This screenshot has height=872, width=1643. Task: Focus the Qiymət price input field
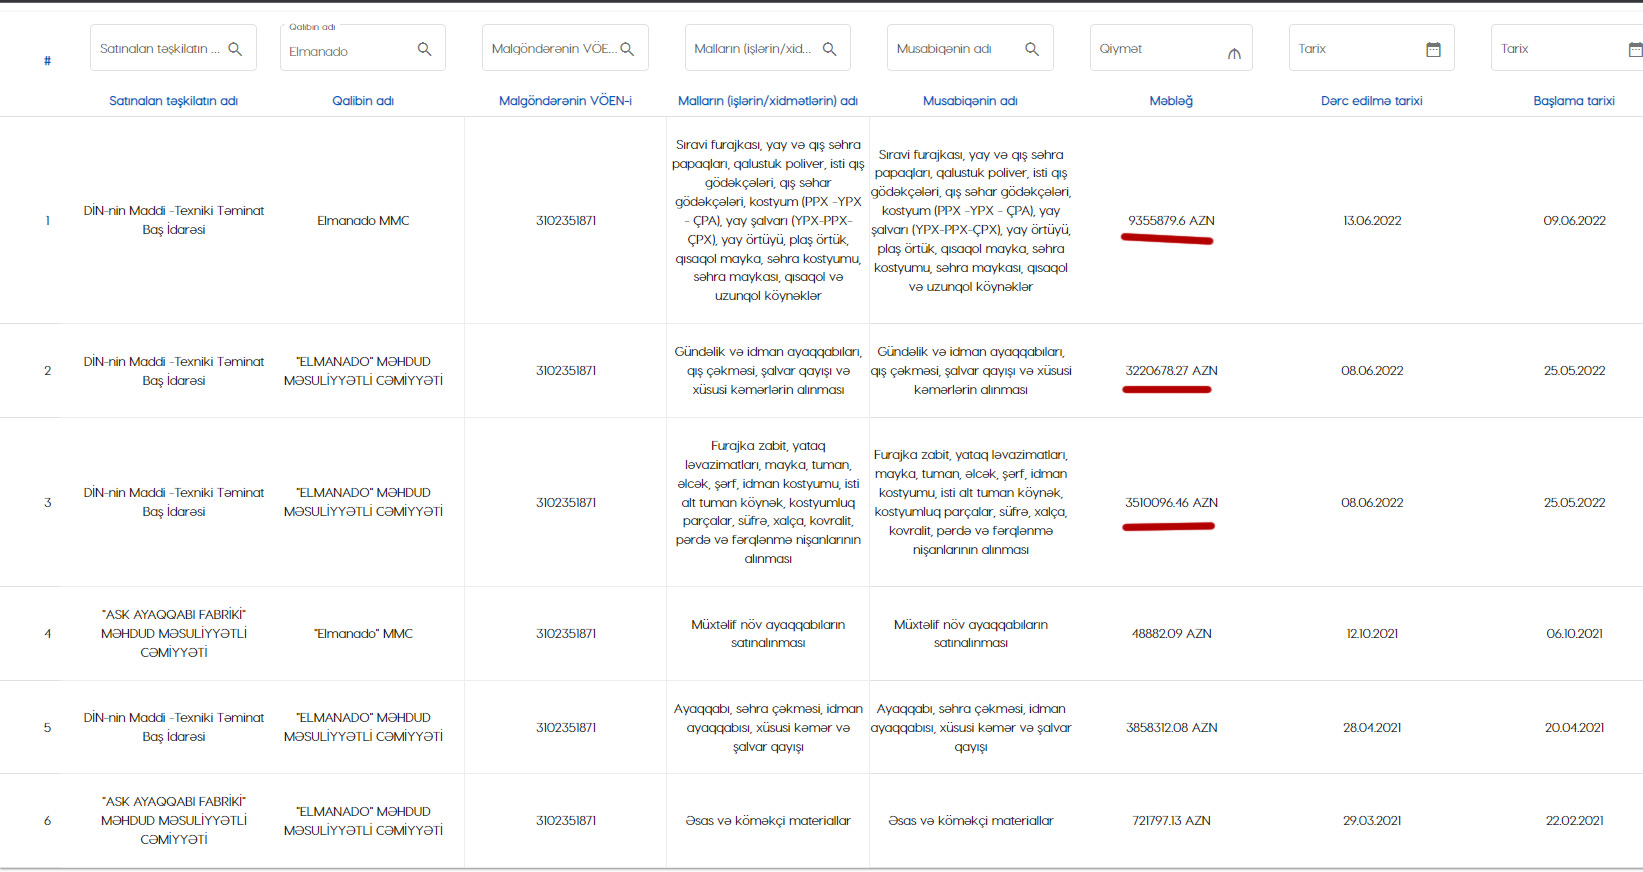coord(1155,49)
